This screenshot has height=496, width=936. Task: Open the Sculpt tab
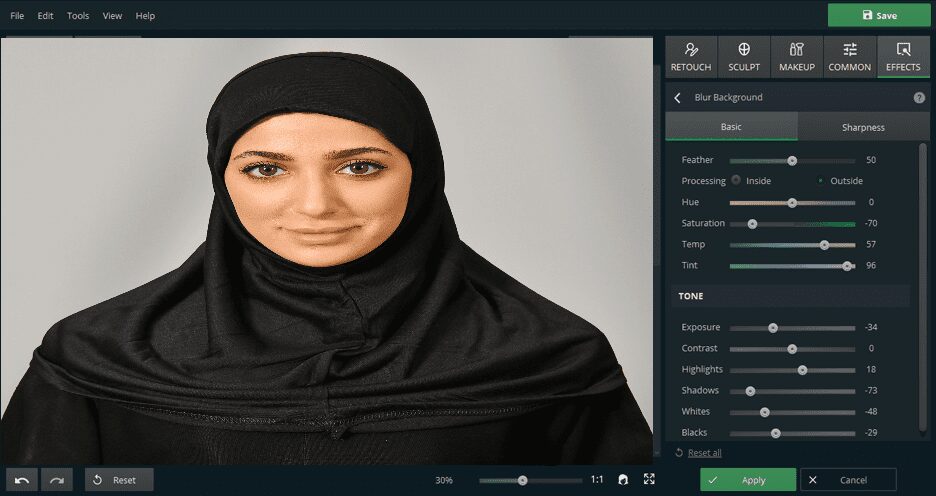[x=744, y=57]
